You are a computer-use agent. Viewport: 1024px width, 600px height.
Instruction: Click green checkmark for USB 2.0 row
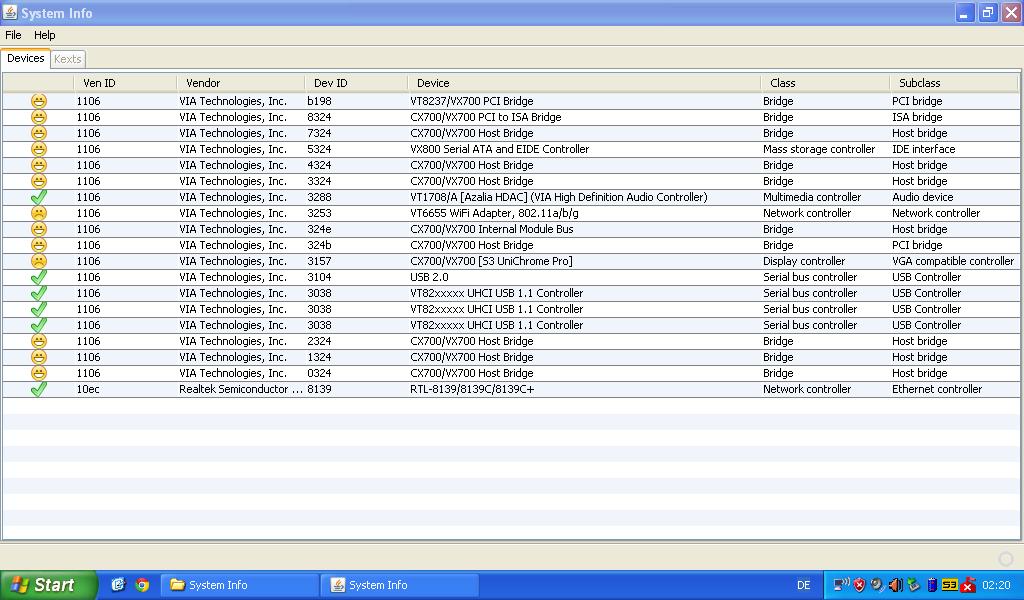pyautogui.click(x=39, y=277)
